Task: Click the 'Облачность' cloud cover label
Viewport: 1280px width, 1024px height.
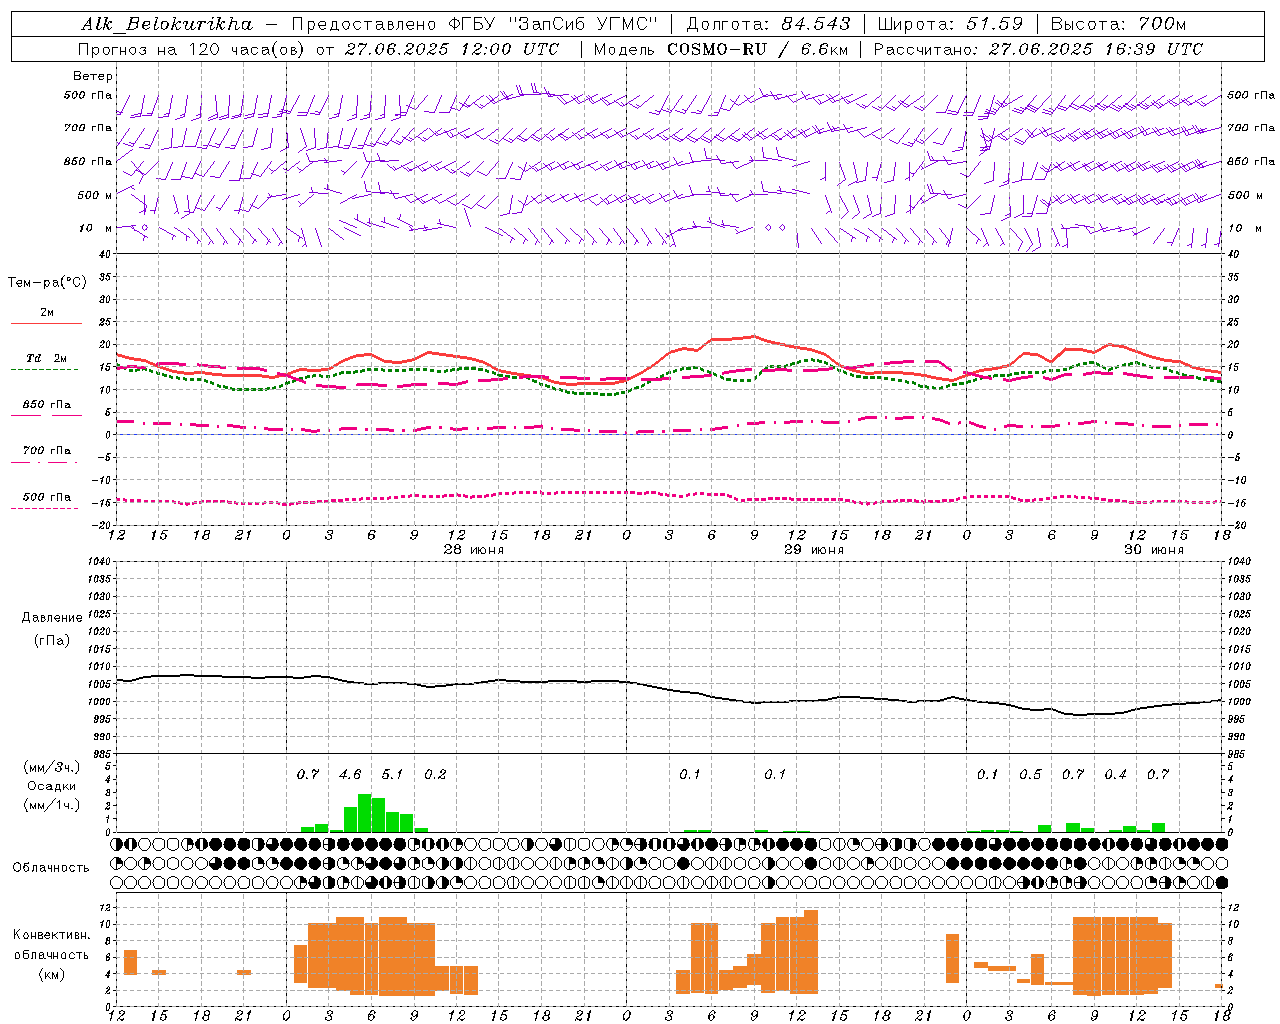Action: (x=51, y=868)
